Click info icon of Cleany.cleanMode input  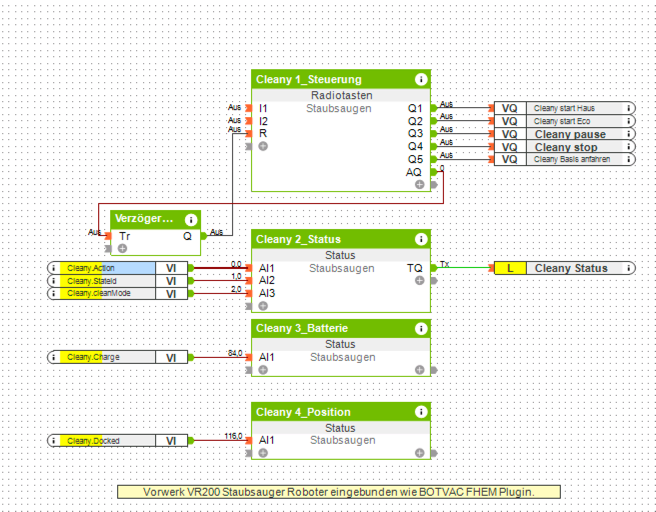coord(54,294)
